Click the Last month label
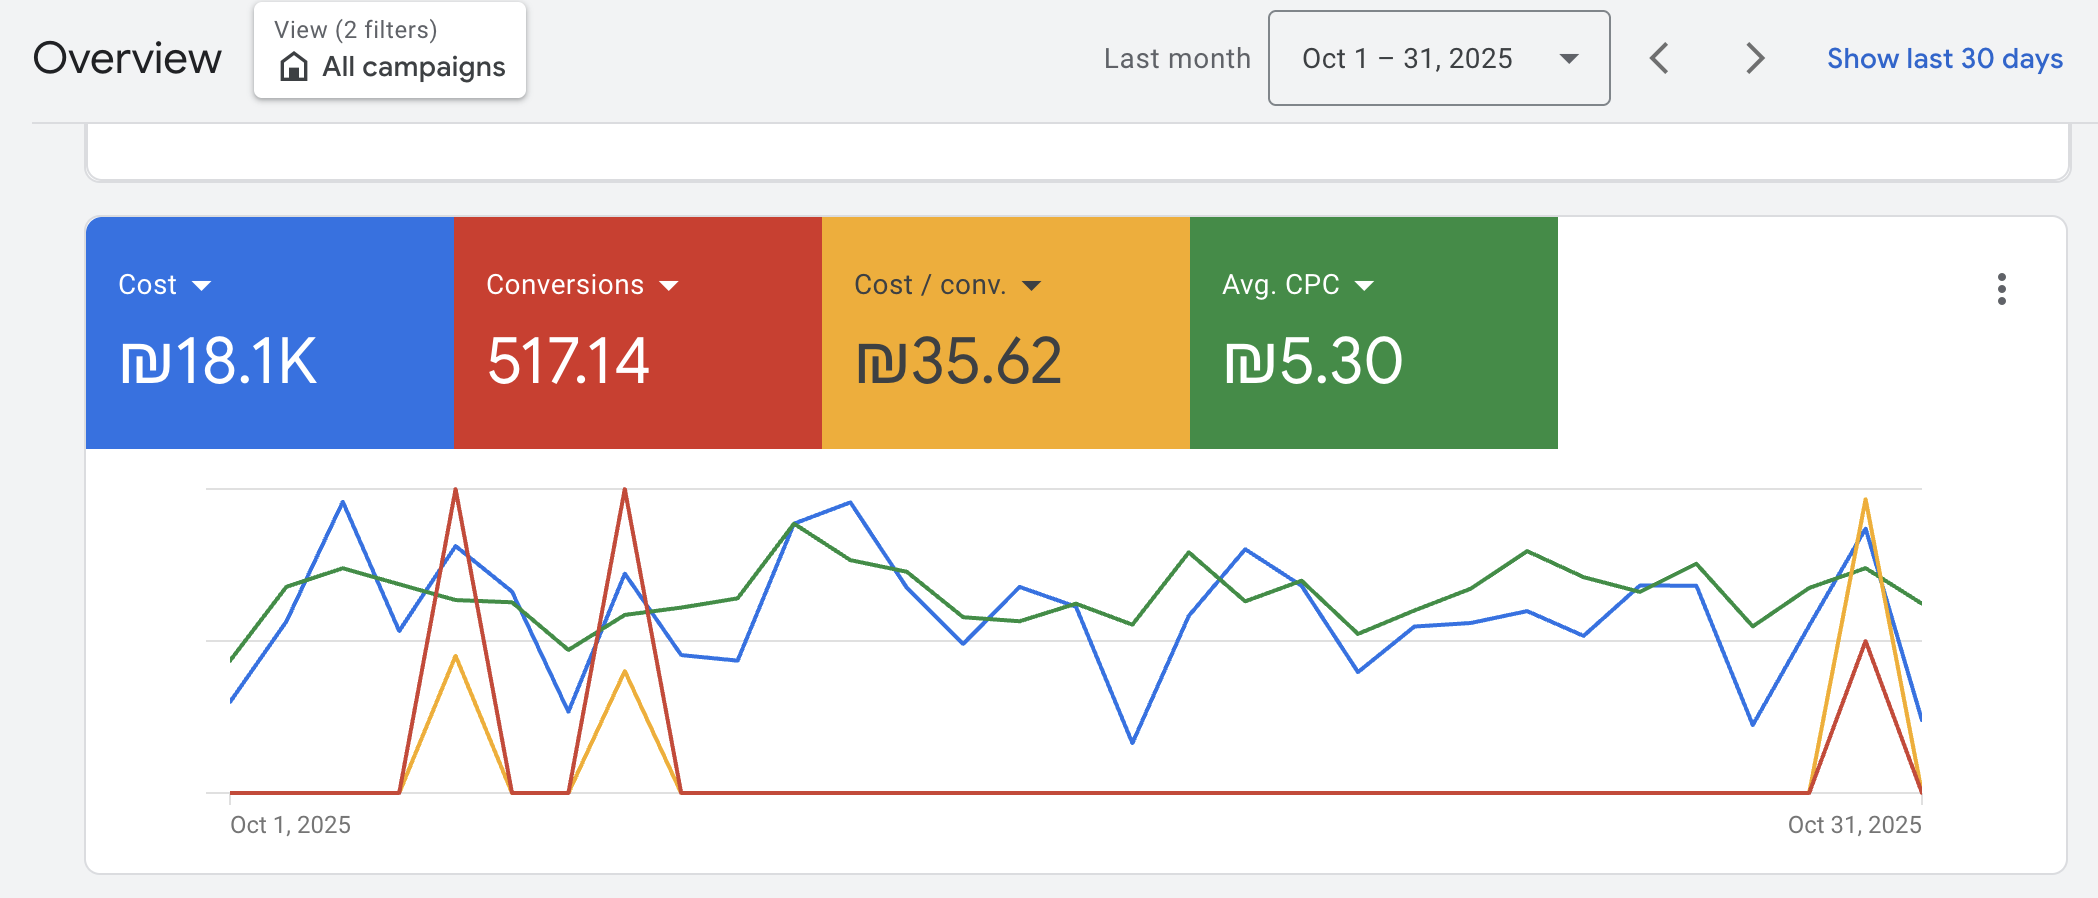The width and height of the screenshot is (2098, 898). click(1177, 59)
